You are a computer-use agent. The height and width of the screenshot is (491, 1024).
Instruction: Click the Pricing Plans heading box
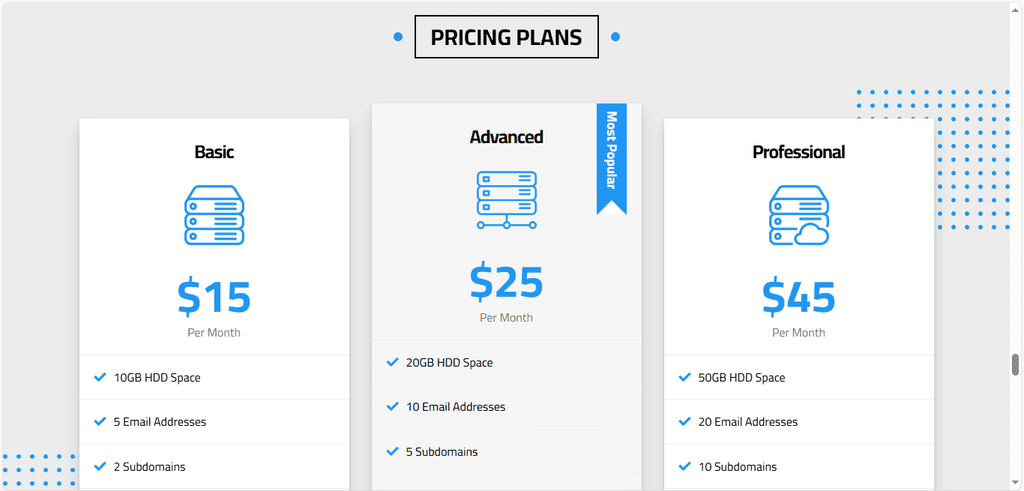click(x=506, y=37)
